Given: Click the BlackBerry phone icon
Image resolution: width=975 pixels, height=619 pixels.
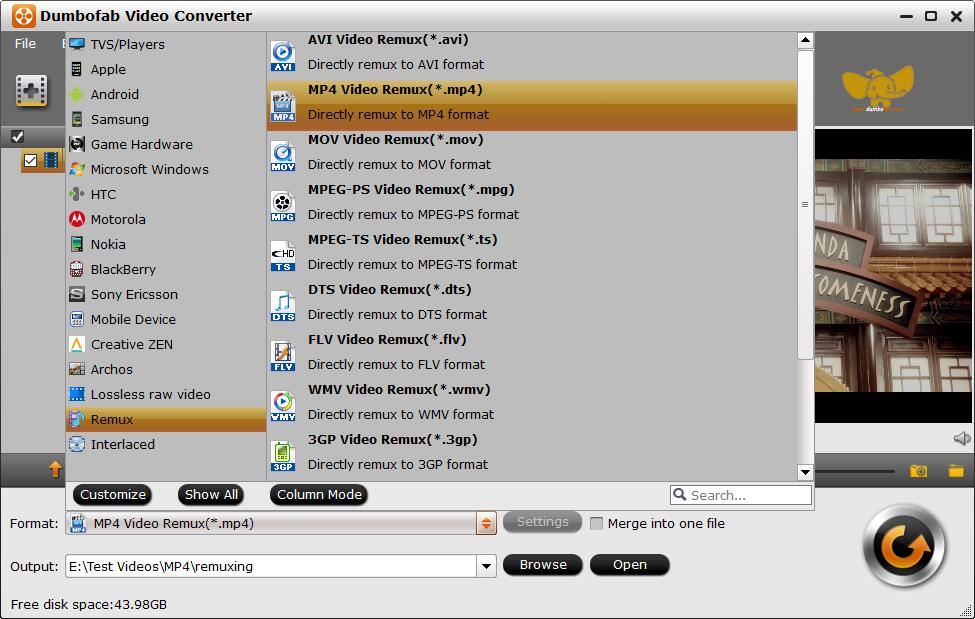Looking at the screenshot, I should pos(76,269).
